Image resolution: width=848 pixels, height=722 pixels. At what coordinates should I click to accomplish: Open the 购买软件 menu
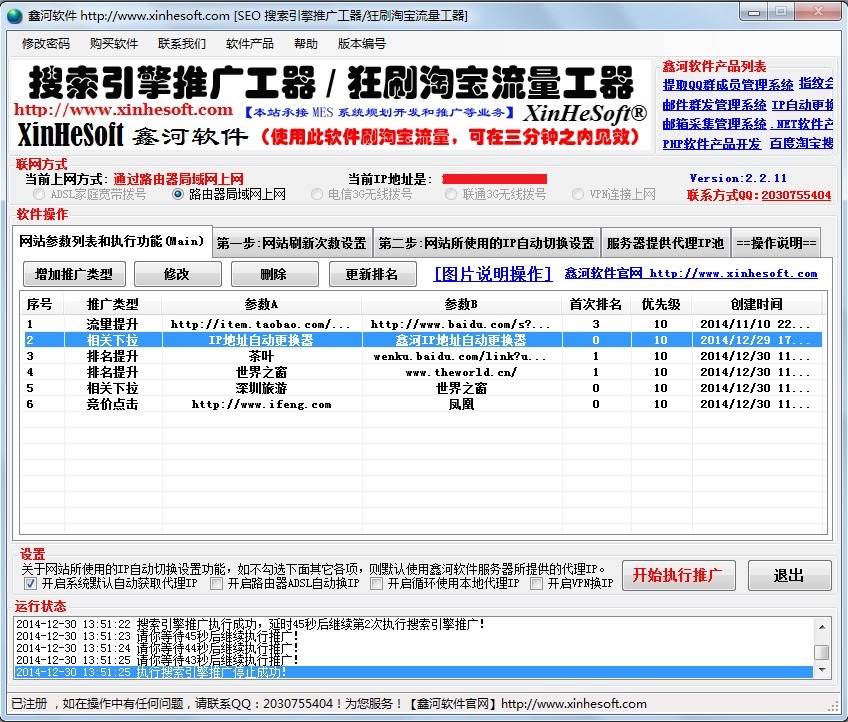tap(114, 44)
